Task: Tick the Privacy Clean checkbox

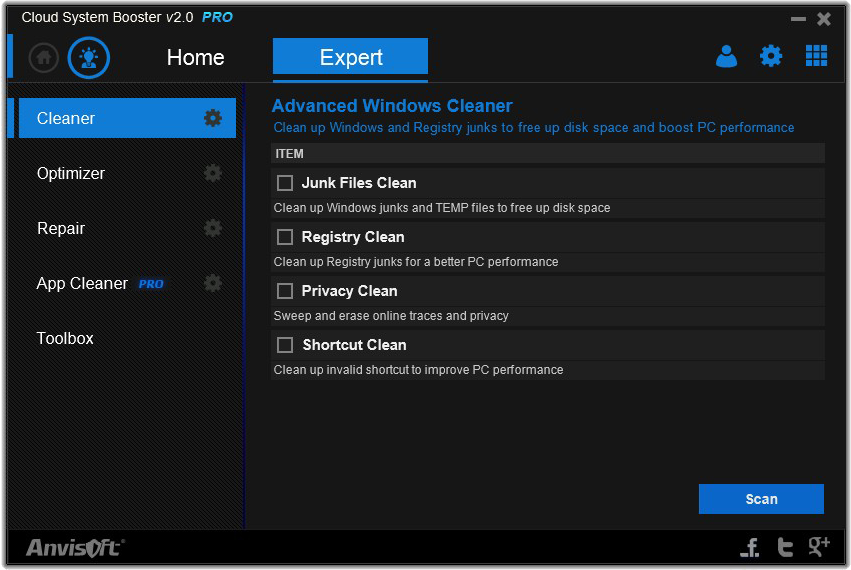Action: click(285, 291)
